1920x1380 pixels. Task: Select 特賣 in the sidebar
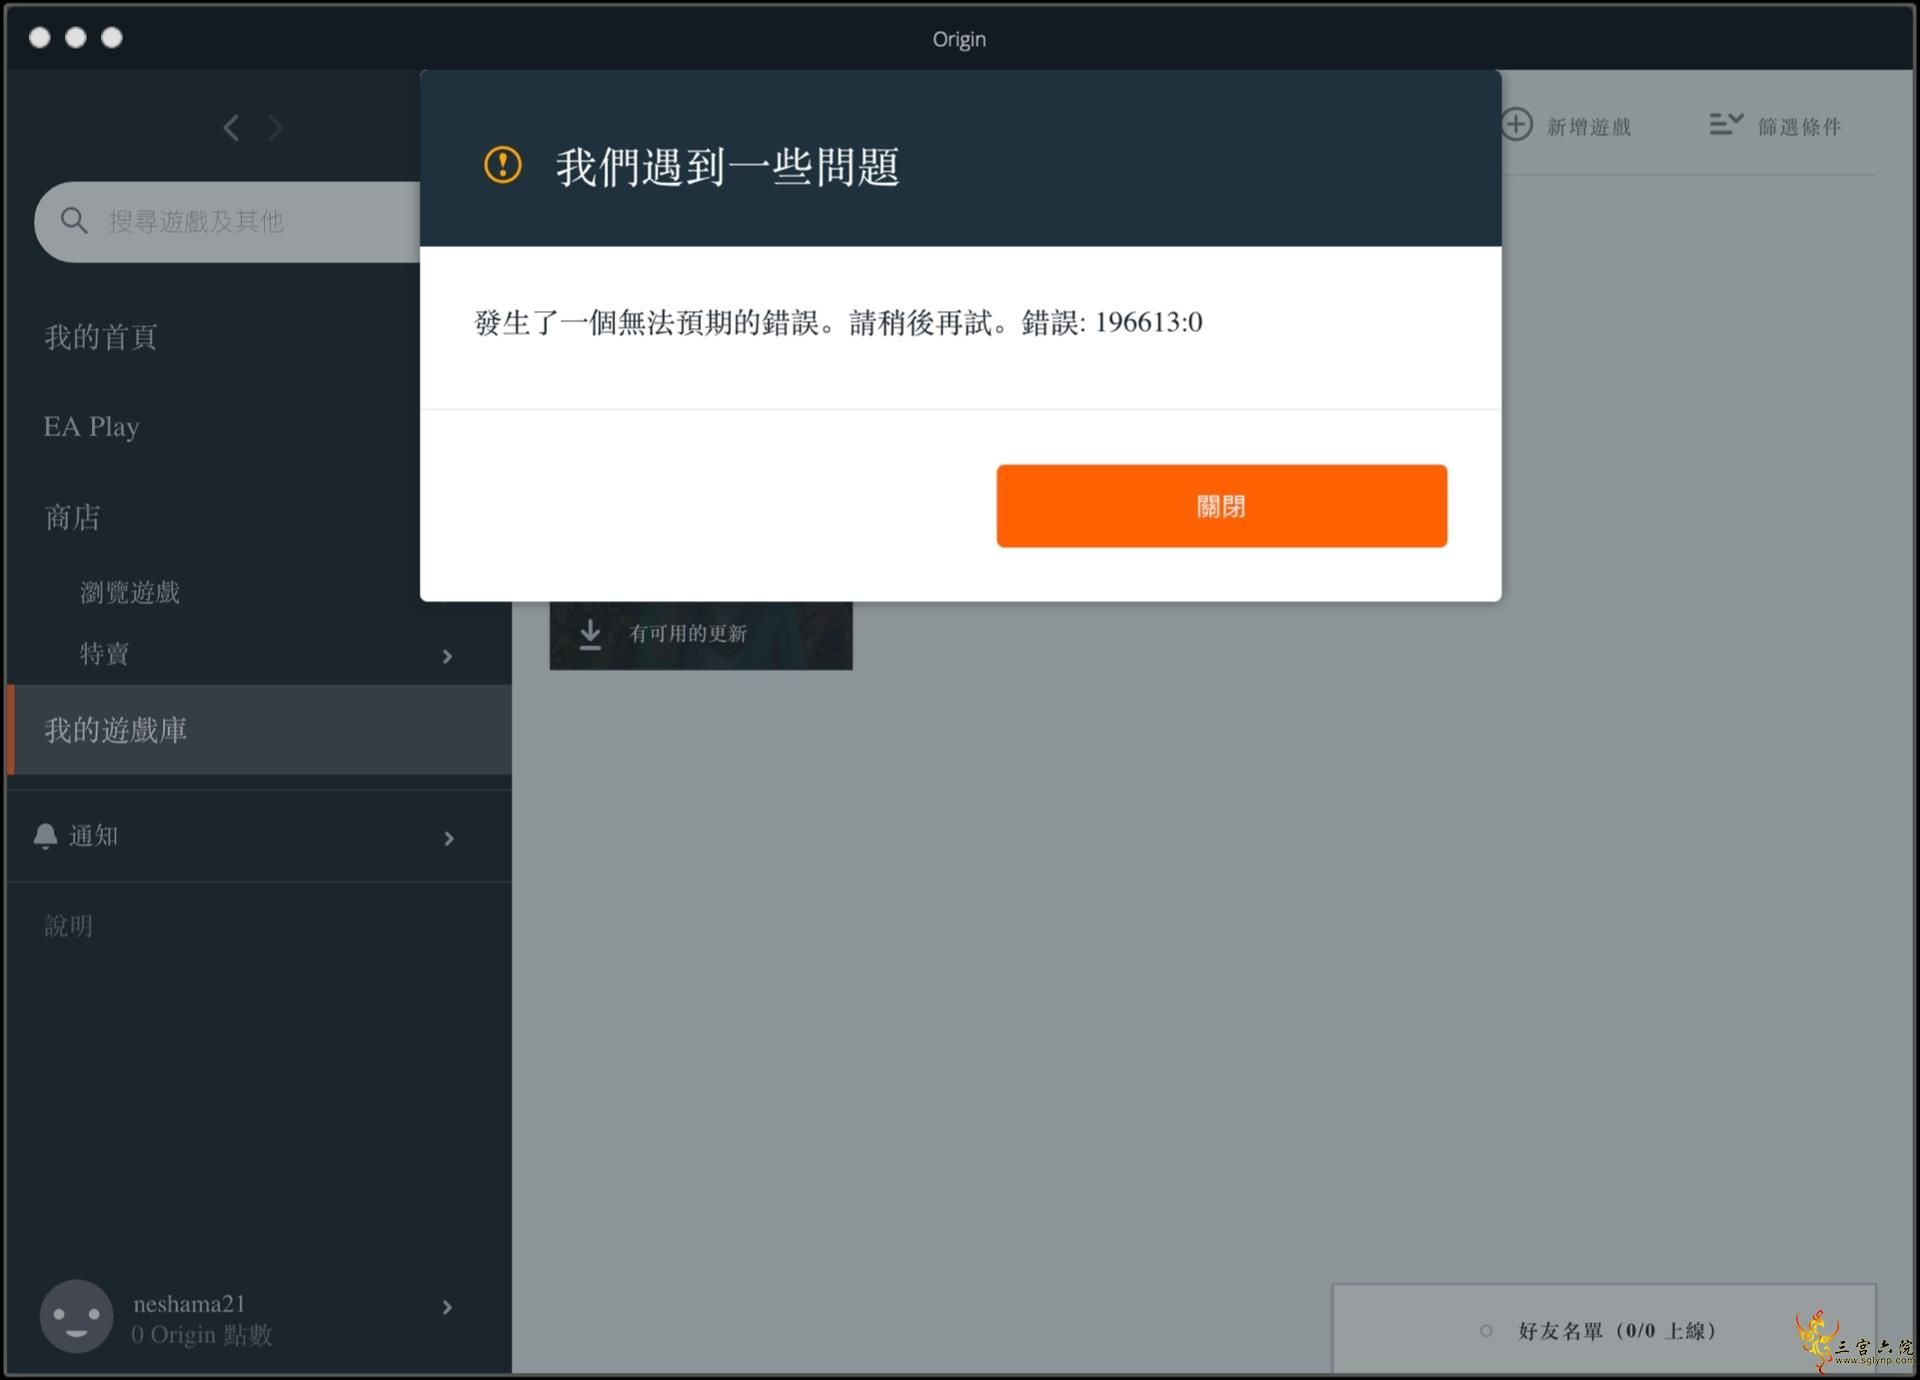pyautogui.click(x=104, y=654)
